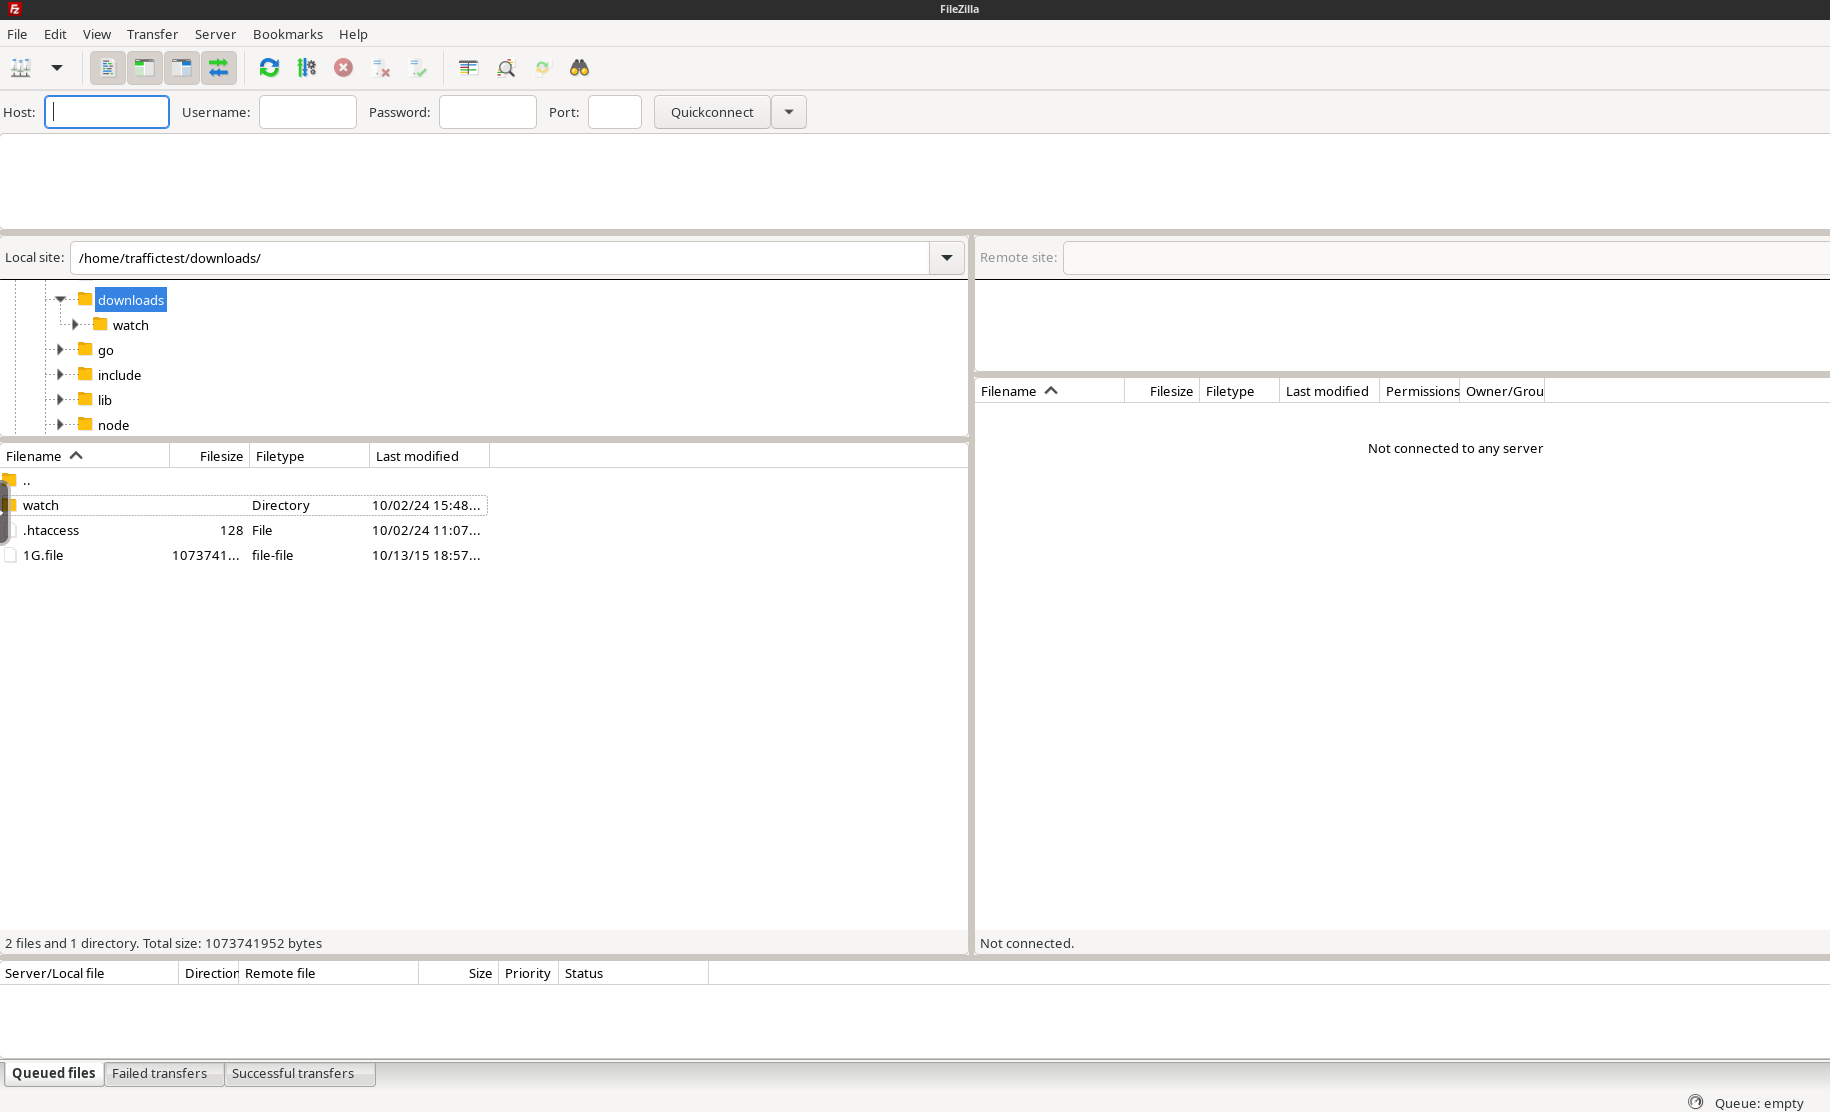This screenshot has height=1112, width=1830.
Task: Open the Site Manager dropdown arrow
Action: pos(57,68)
